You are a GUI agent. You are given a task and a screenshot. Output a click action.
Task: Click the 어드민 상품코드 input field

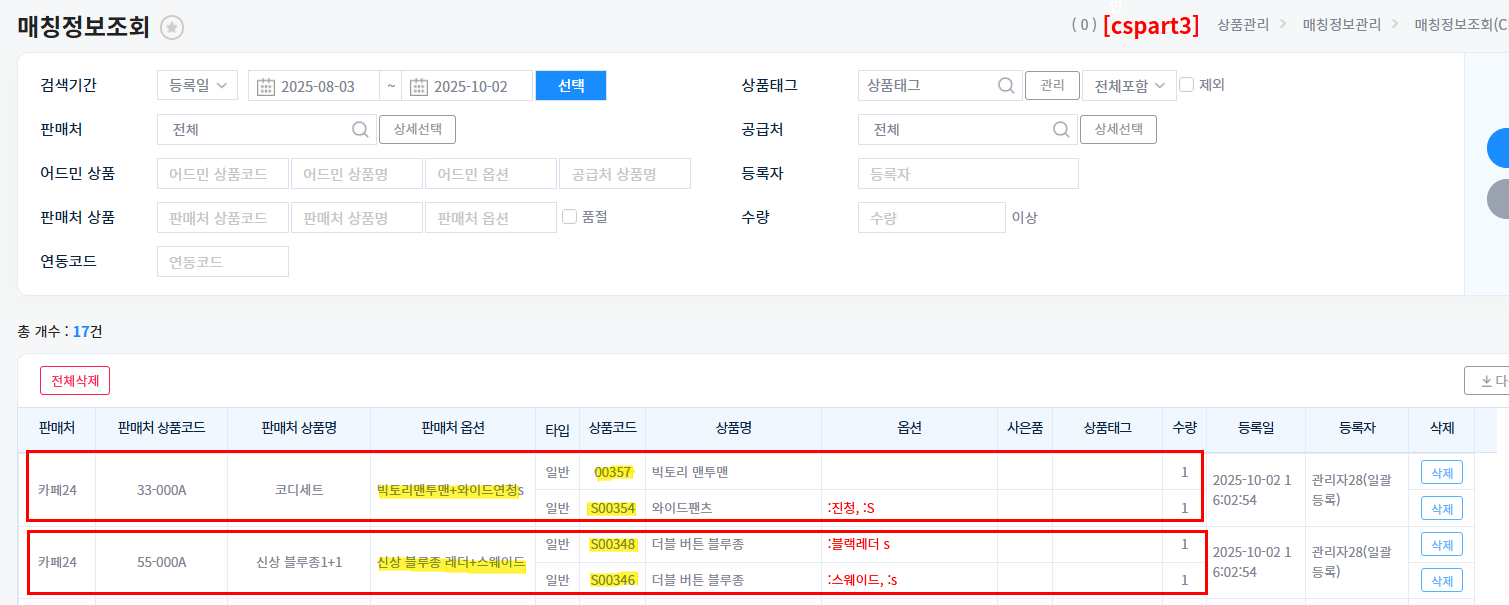pos(223,174)
